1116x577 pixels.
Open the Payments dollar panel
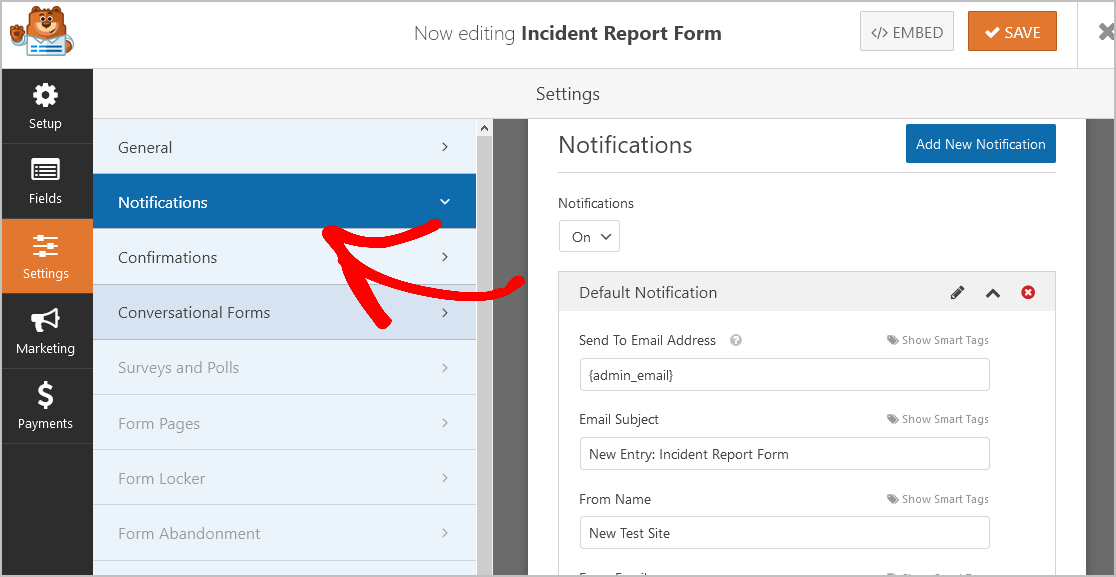46,406
